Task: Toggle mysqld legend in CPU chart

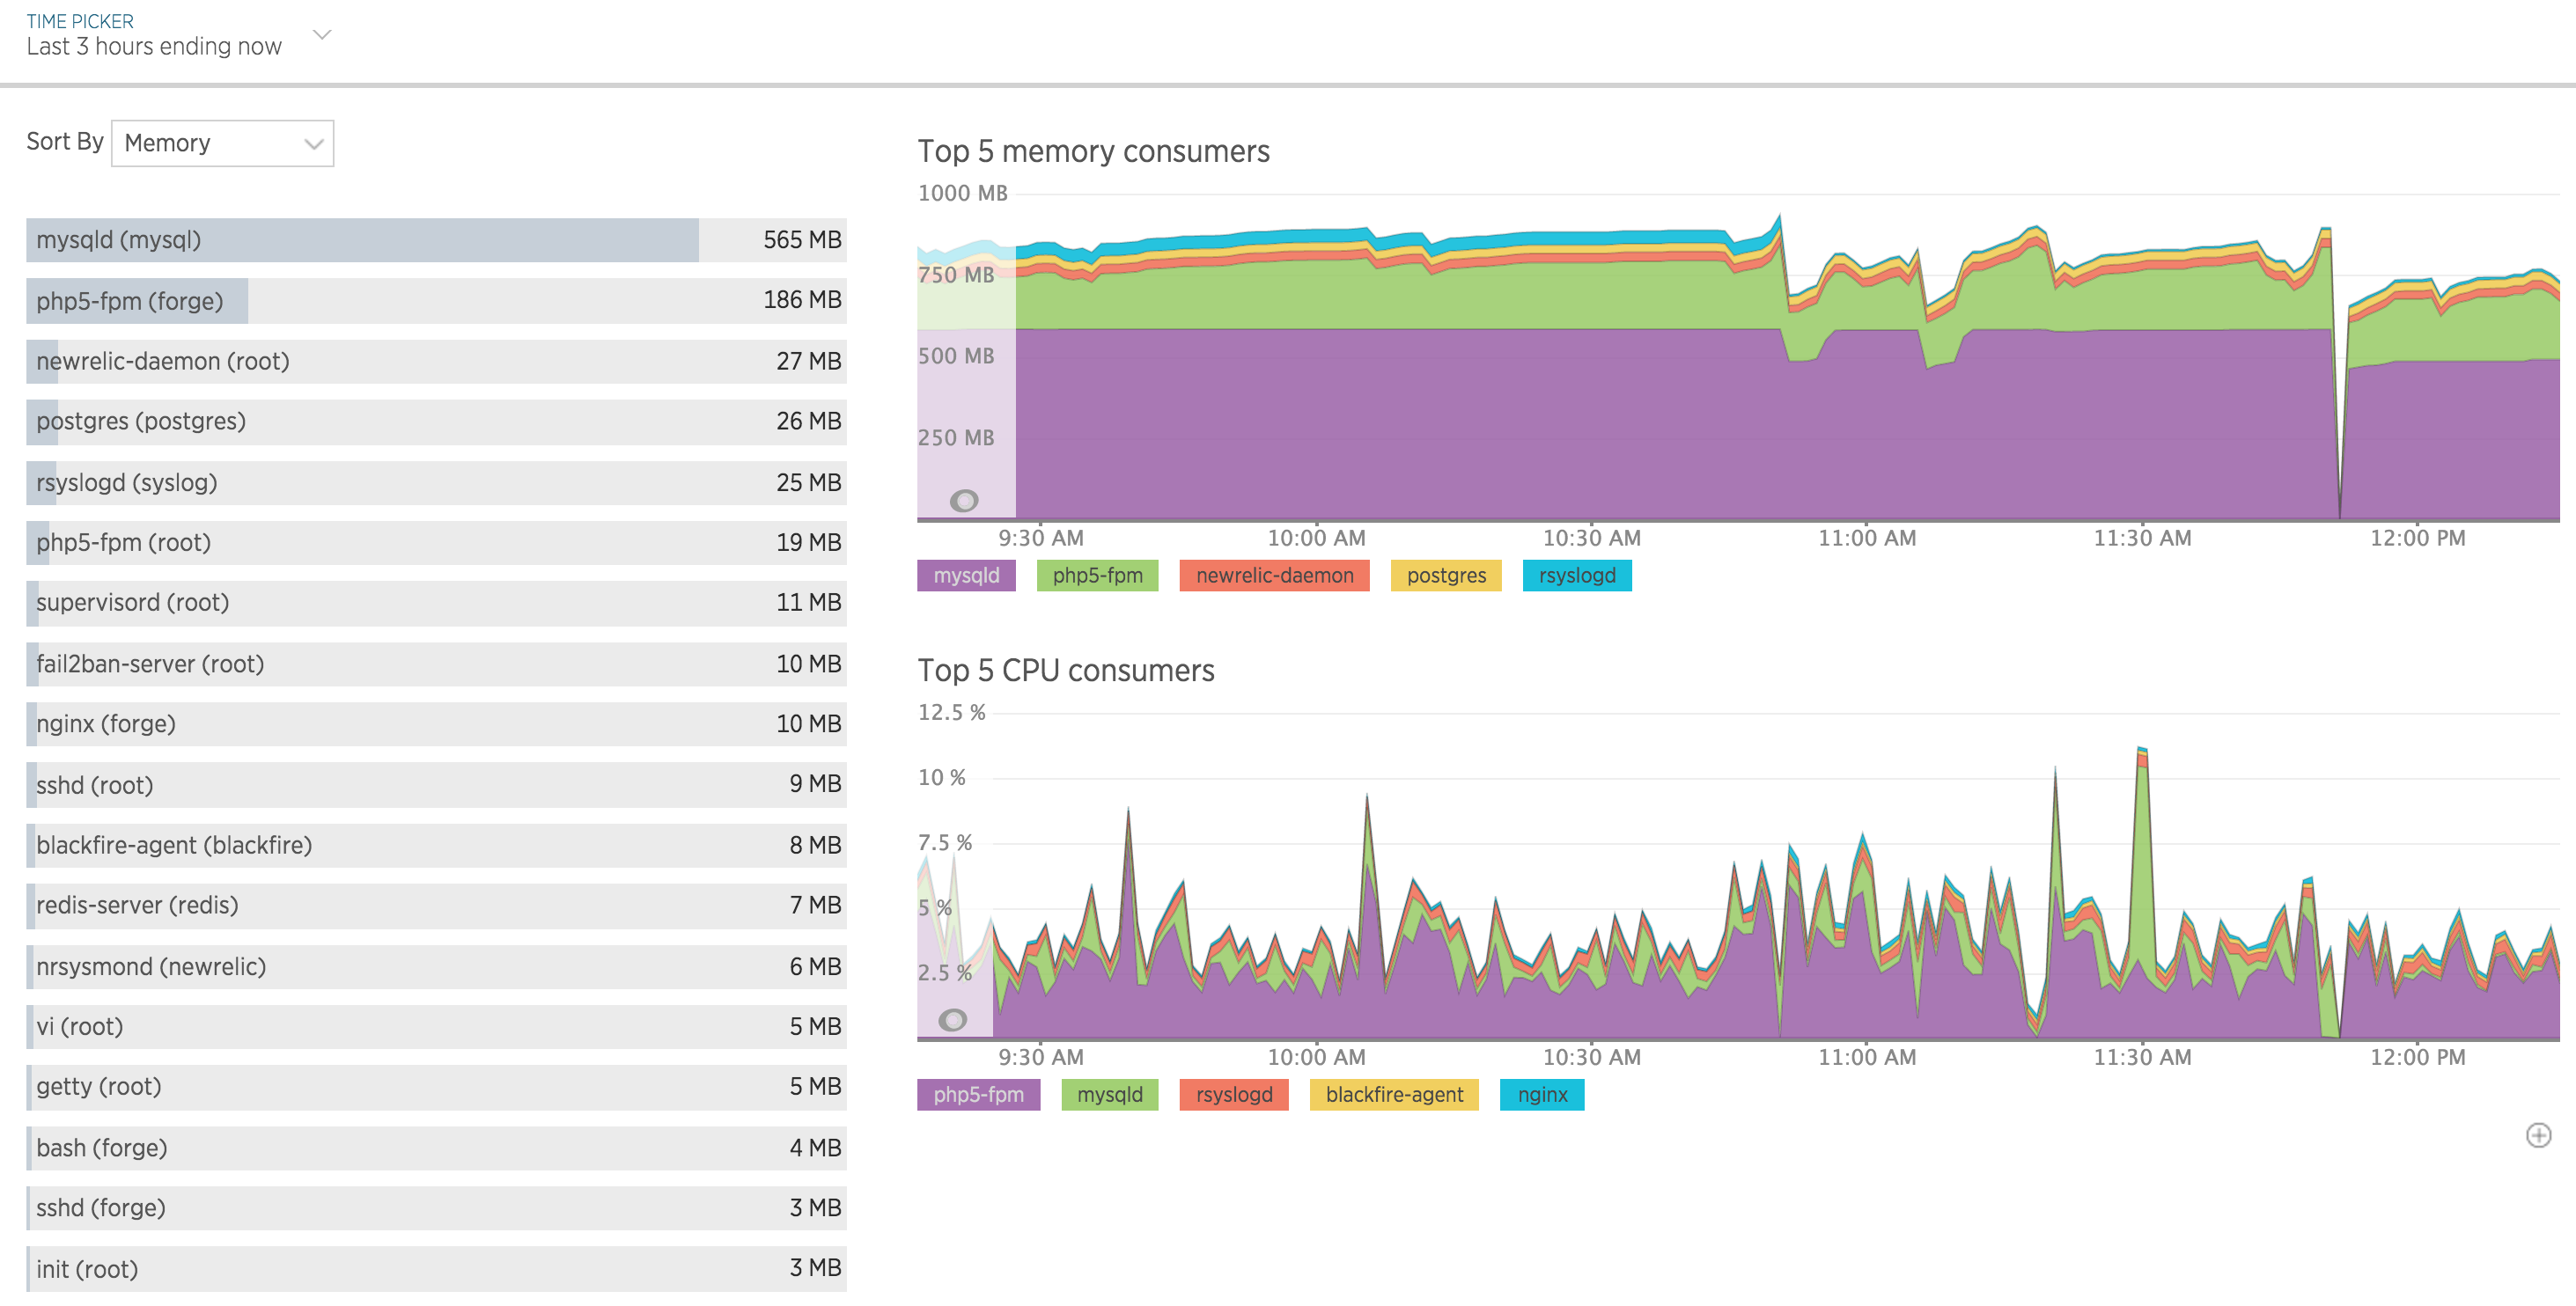Action: pos(1109,1094)
